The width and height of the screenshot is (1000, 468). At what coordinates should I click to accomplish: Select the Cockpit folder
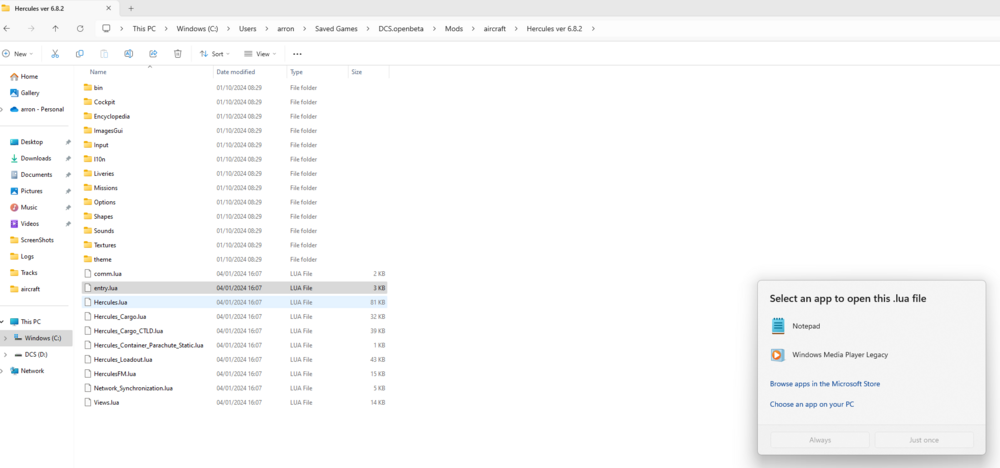pyautogui.click(x=235, y=102)
